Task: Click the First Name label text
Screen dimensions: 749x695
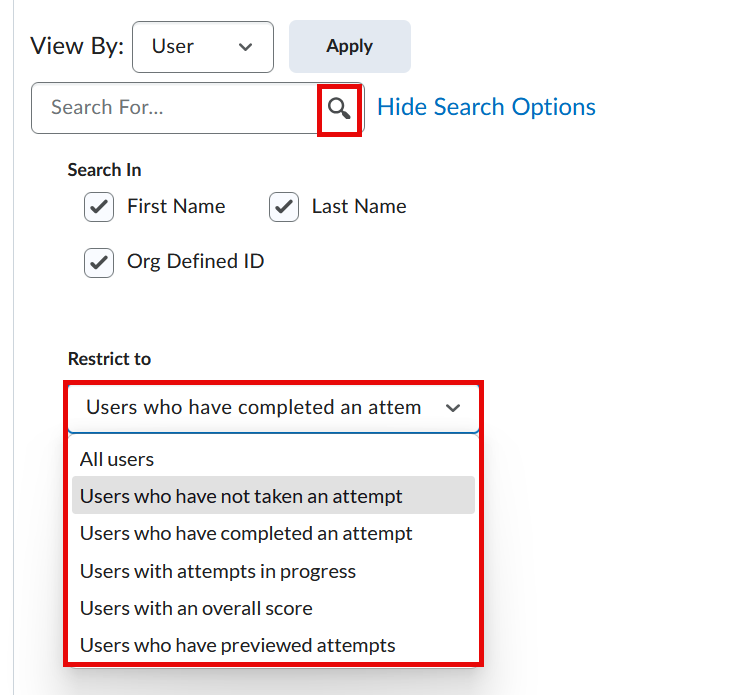Action: (x=176, y=207)
